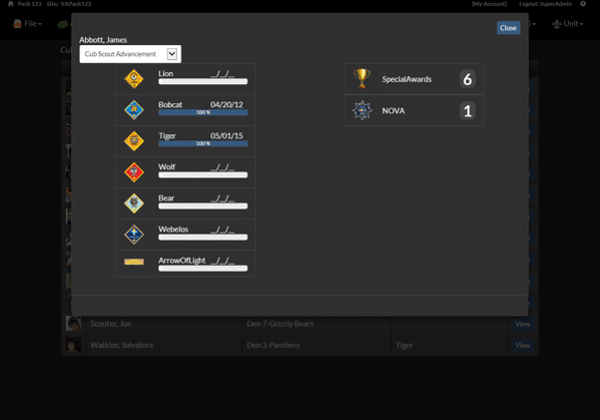The width and height of the screenshot is (600, 420).
Task: Click the Bear rank badge icon
Action: pyautogui.click(x=134, y=203)
